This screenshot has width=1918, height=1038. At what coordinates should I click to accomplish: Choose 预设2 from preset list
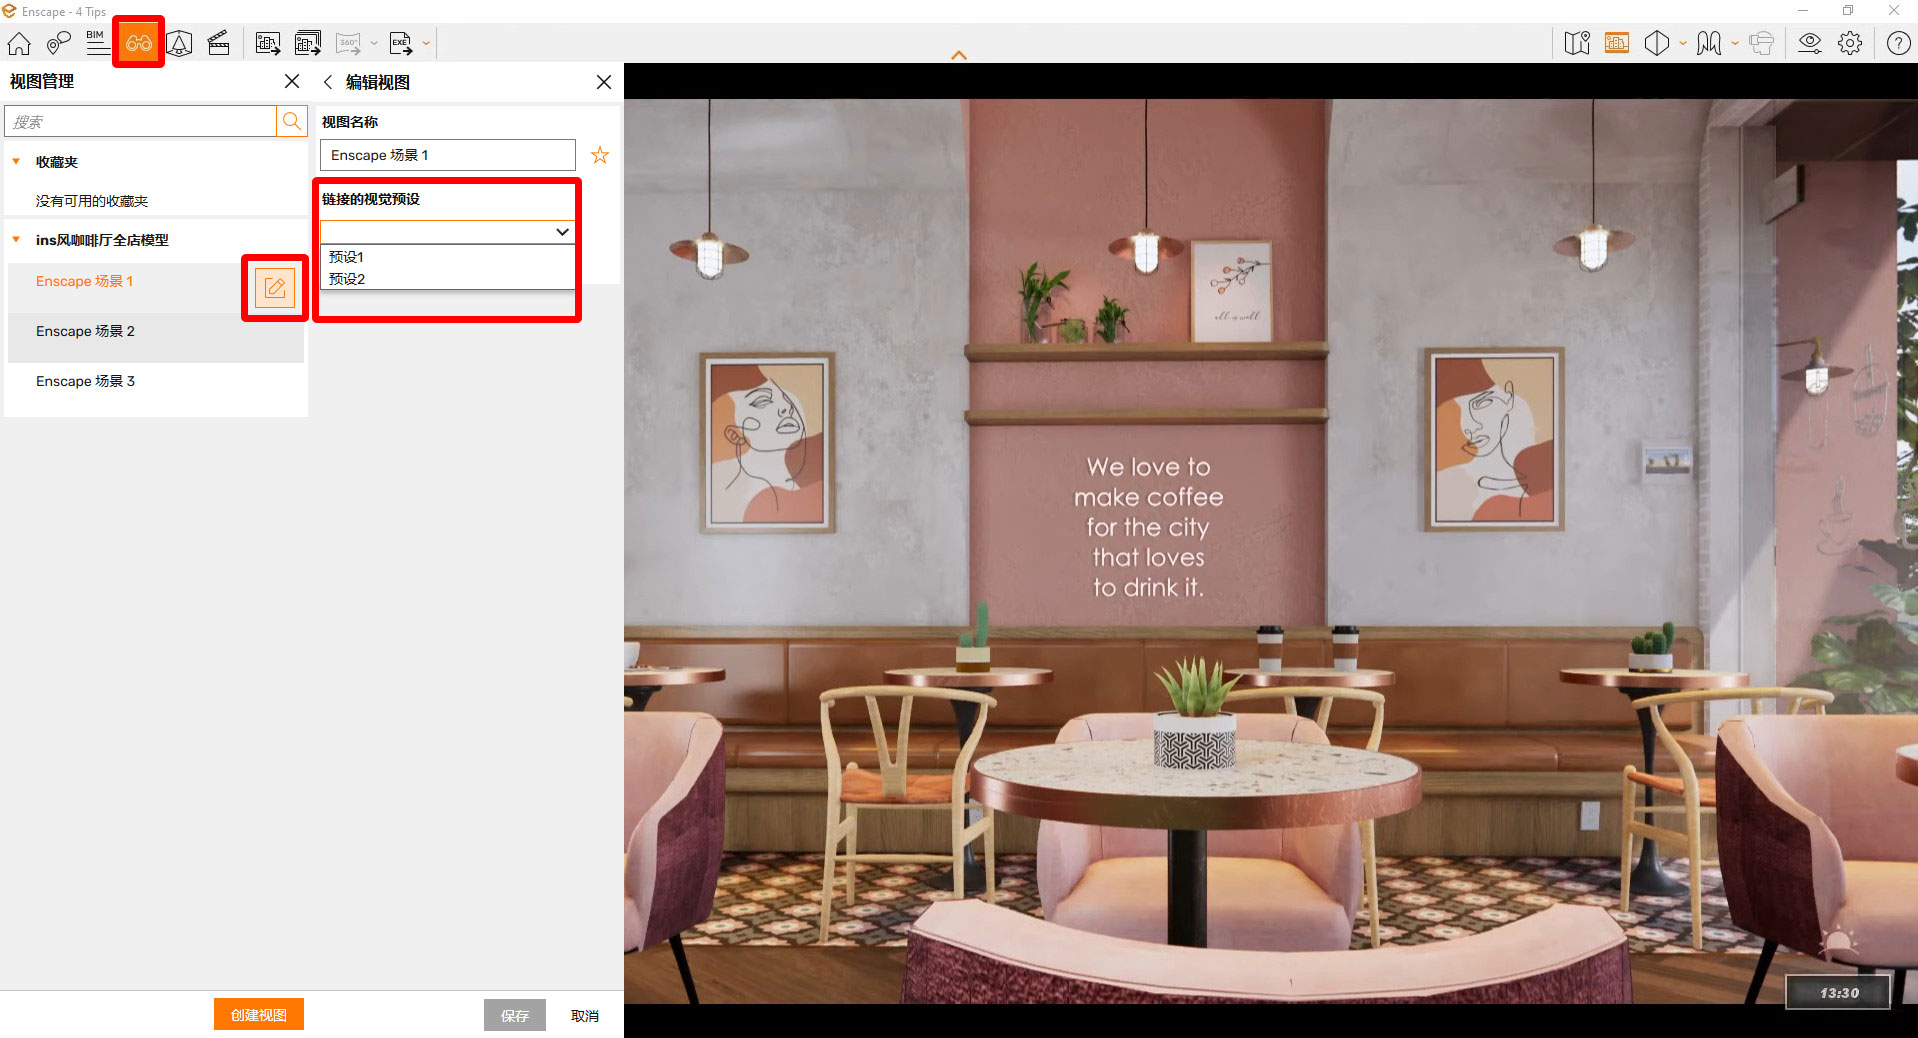[x=447, y=279]
